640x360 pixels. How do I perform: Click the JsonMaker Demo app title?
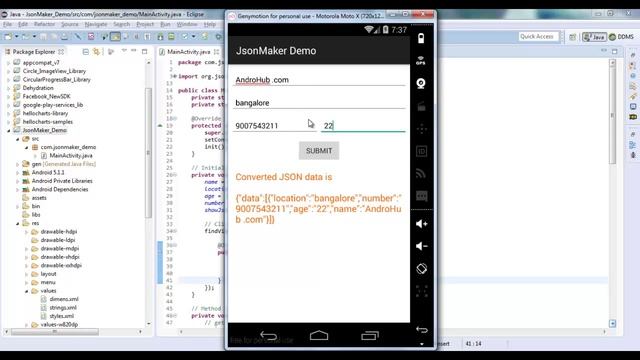276,51
